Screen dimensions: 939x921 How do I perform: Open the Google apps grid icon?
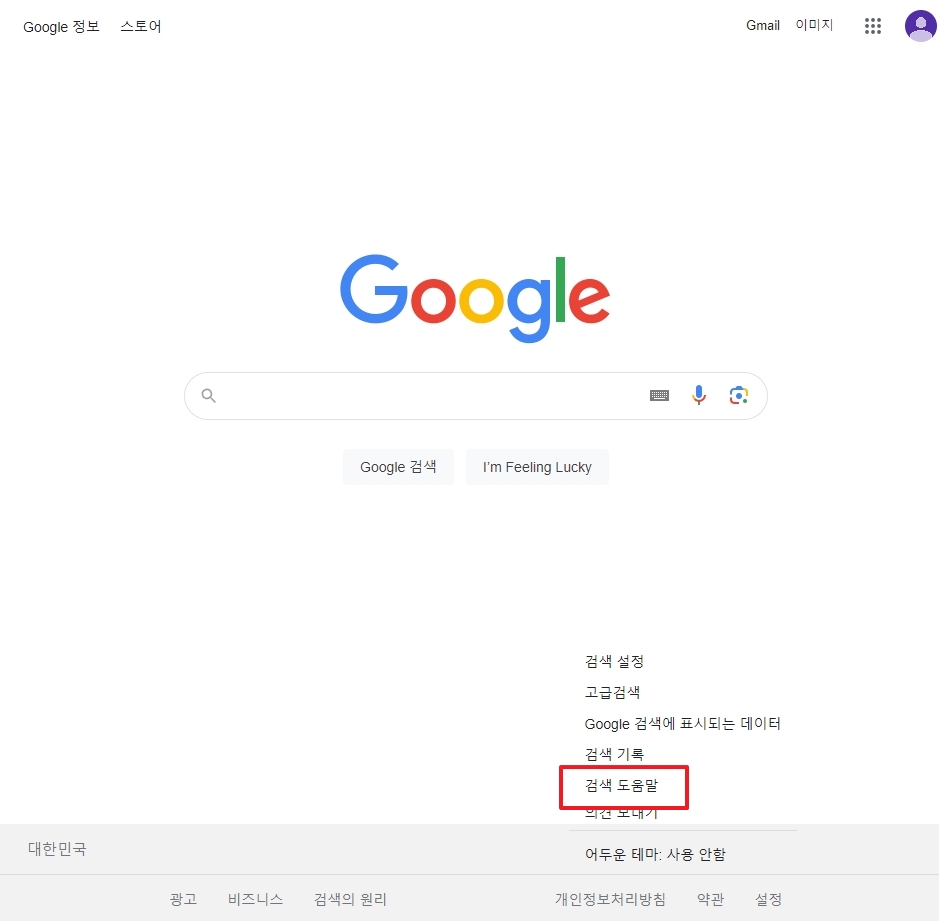tap(873, 26)
